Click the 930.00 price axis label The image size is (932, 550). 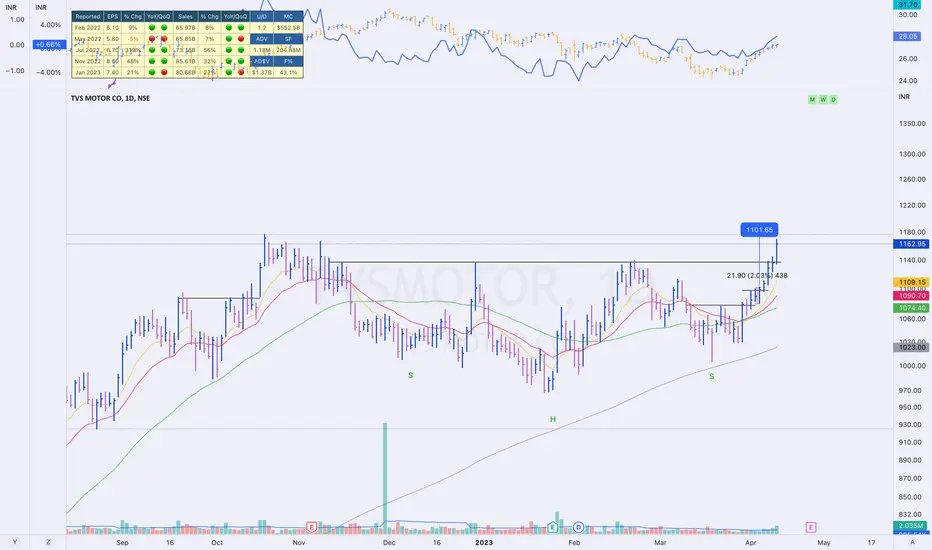pos(910,425)
